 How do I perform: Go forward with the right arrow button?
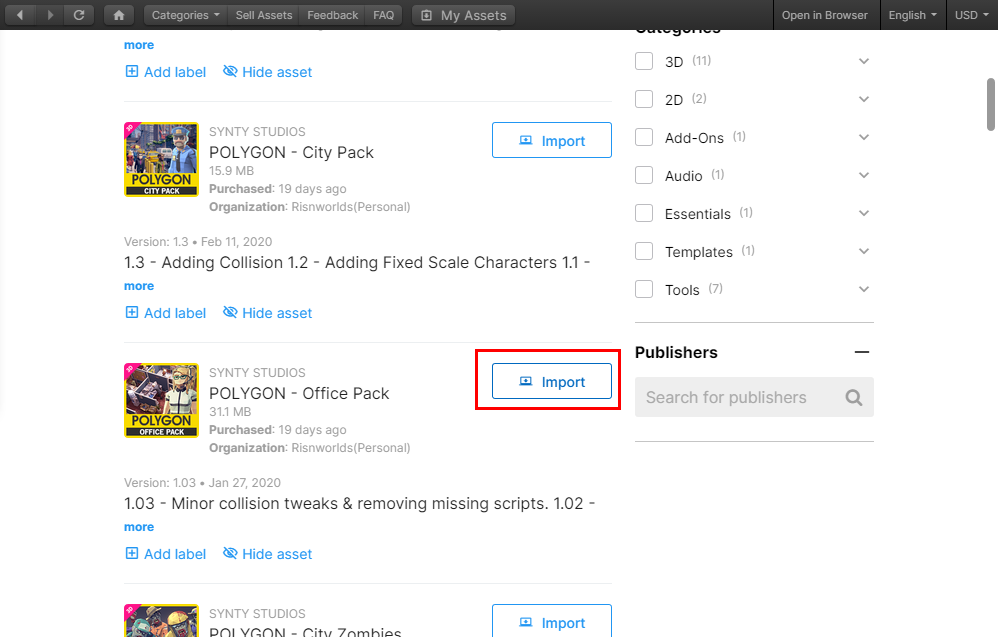click(50, 15)
